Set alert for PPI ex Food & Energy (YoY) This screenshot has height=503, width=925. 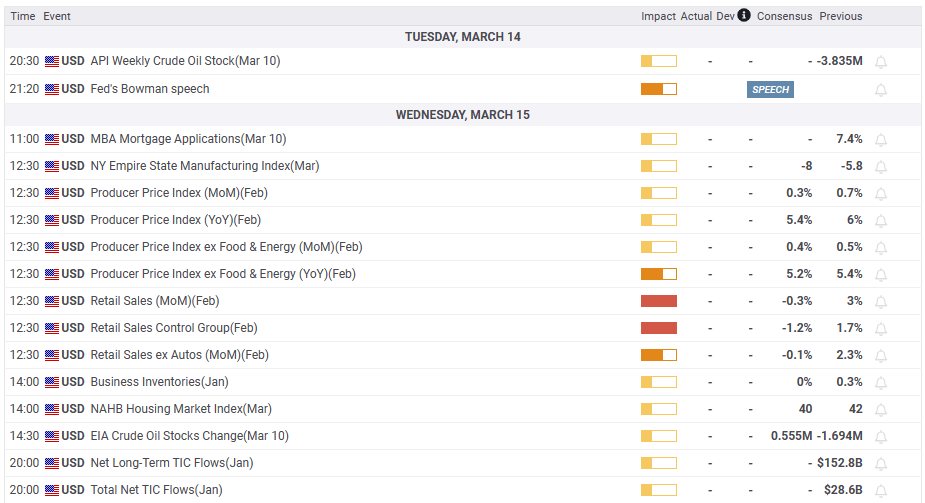point(881,275)
